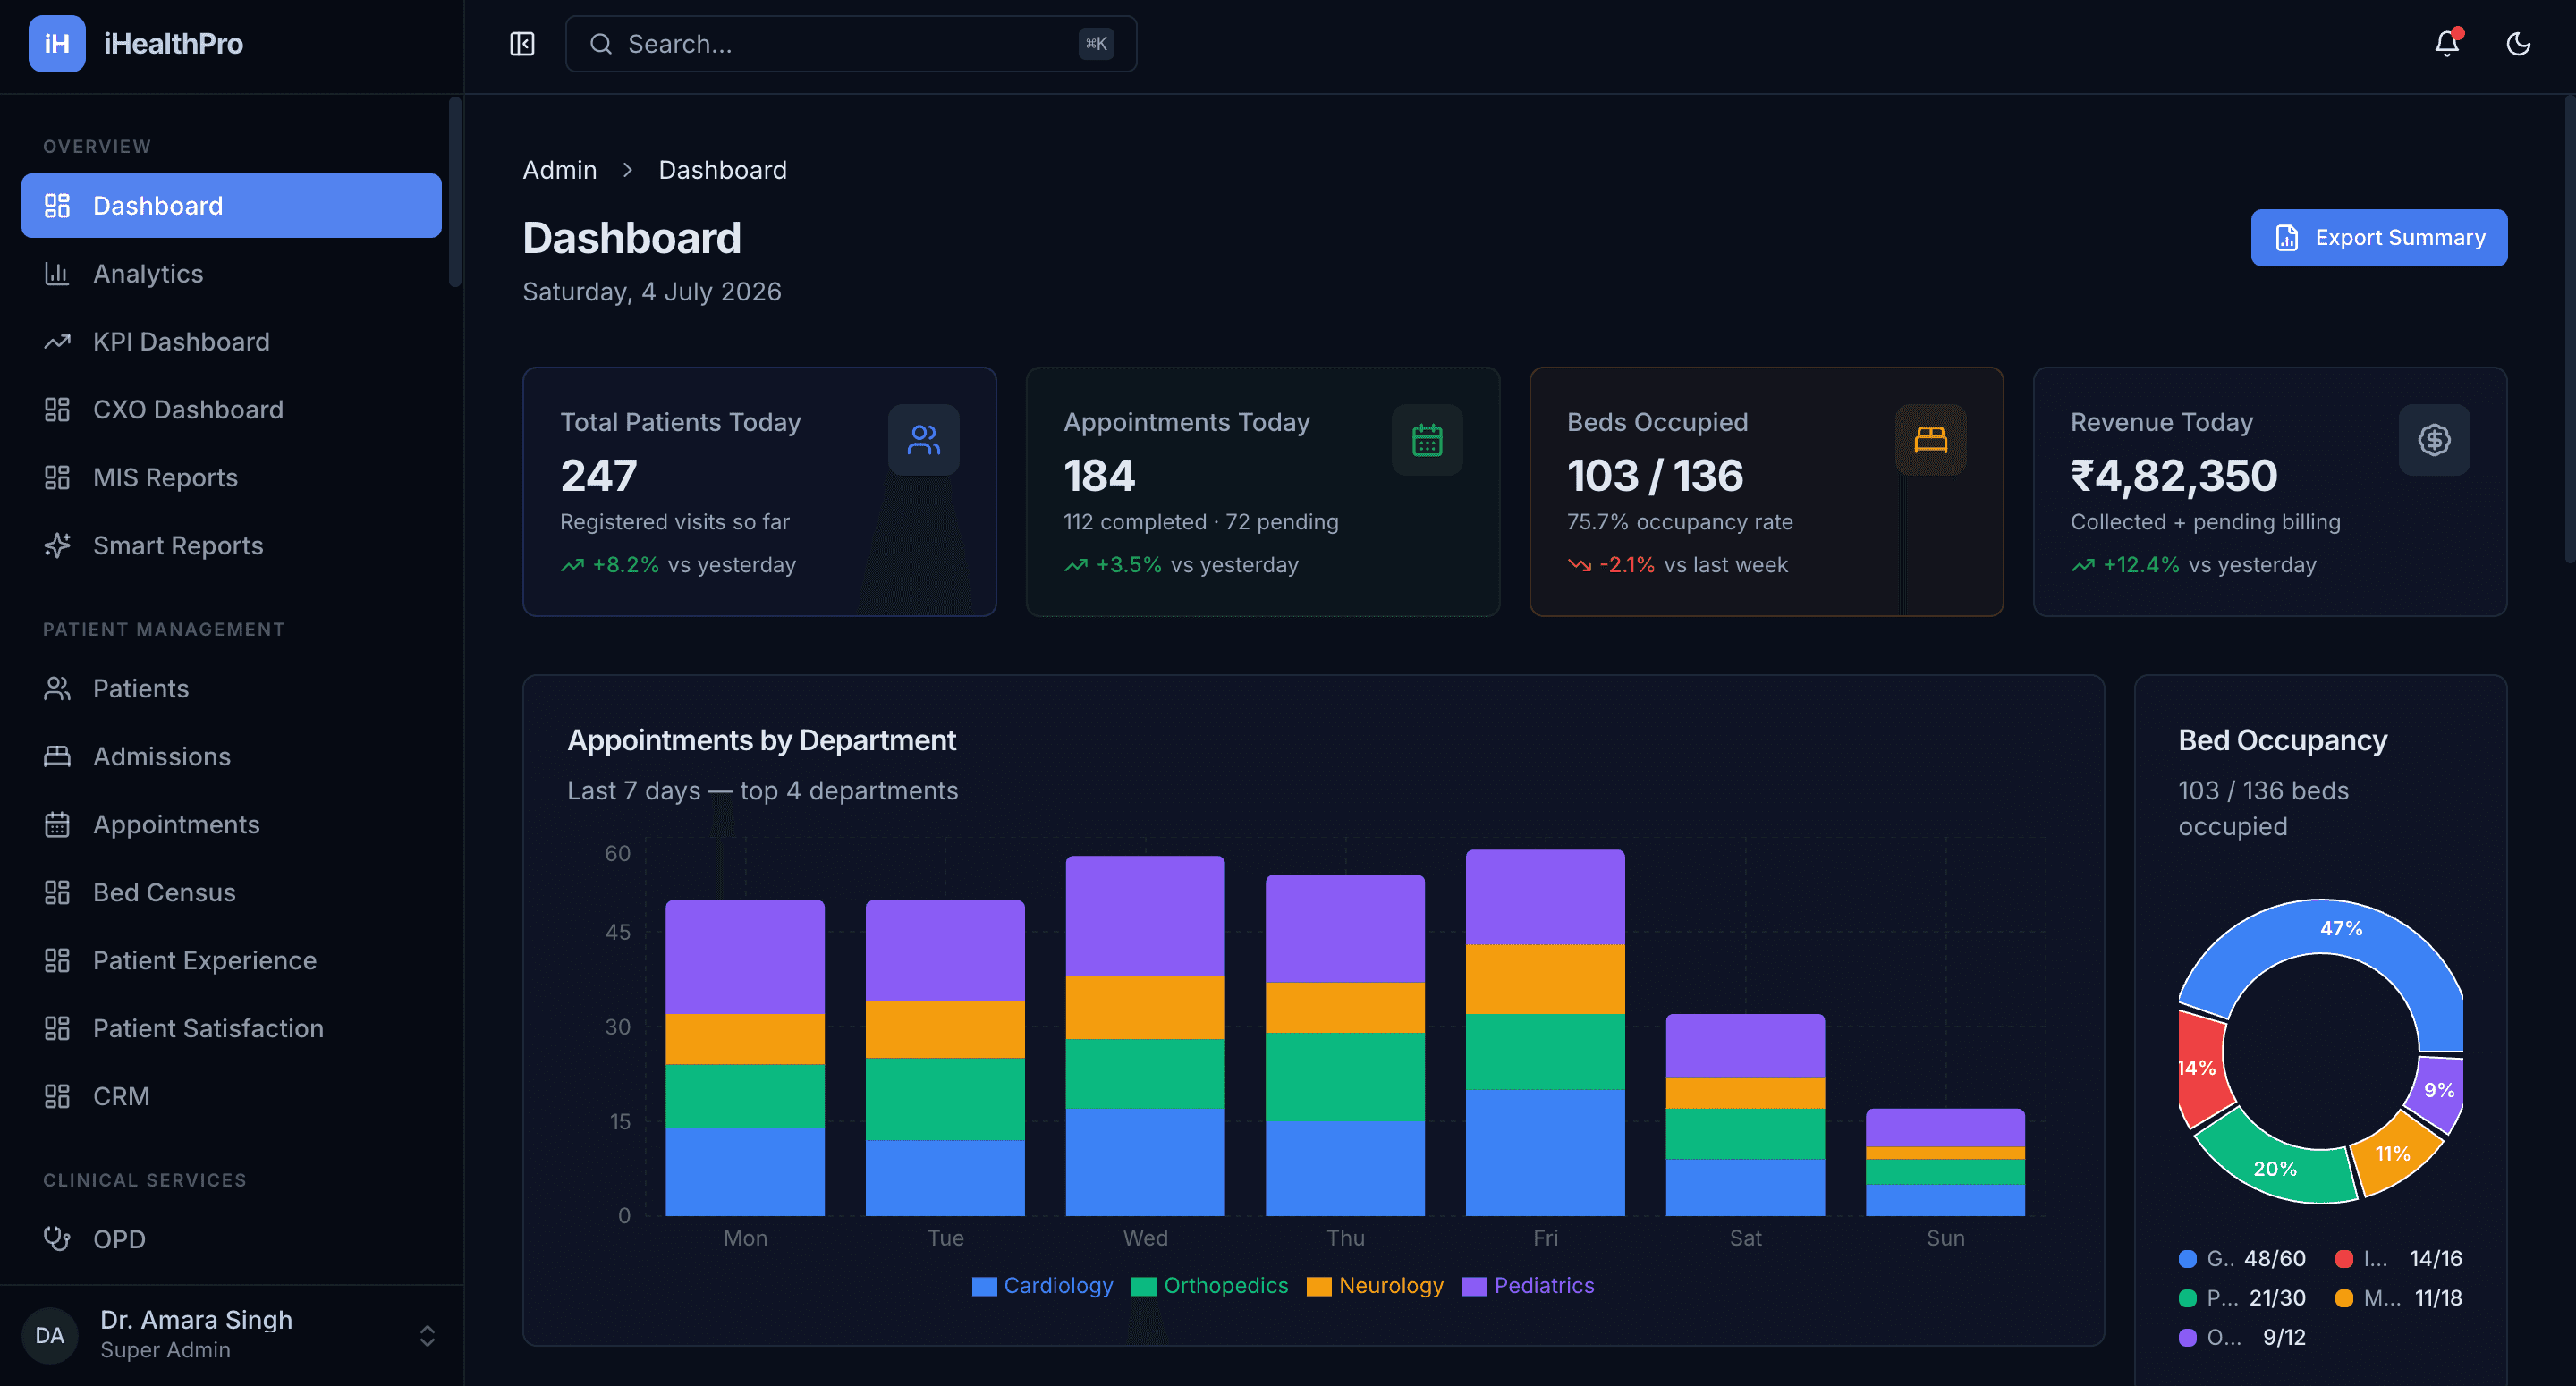Click the Patients people icon
The image size is (2576, 1386).
[x=57, y=689]
